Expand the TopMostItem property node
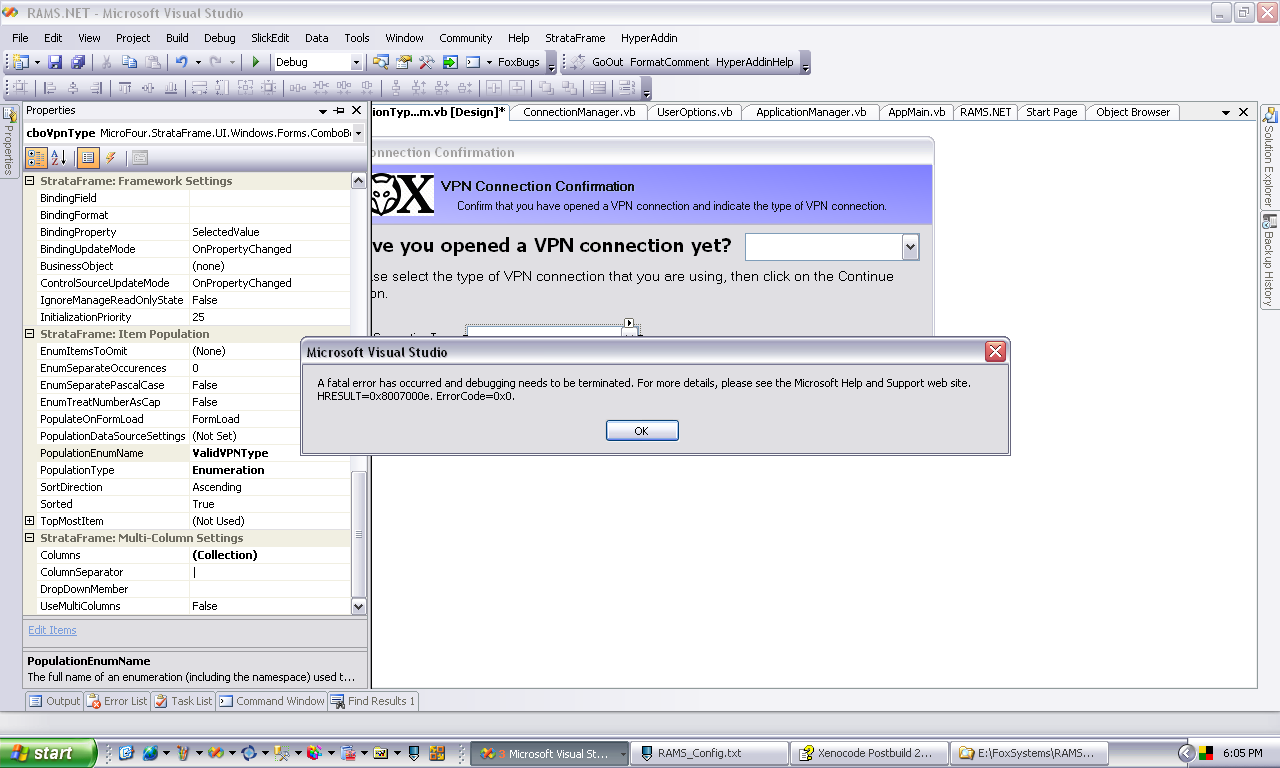Image resolution: width=1280 pixels, height=768 pixels. click(30, 521)
